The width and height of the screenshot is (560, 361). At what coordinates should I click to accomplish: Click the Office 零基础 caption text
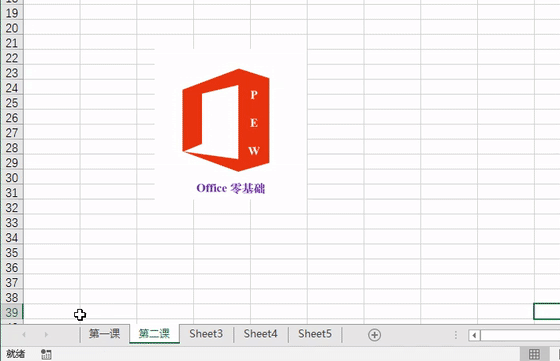pyautogui.click(x=231, y=188)
